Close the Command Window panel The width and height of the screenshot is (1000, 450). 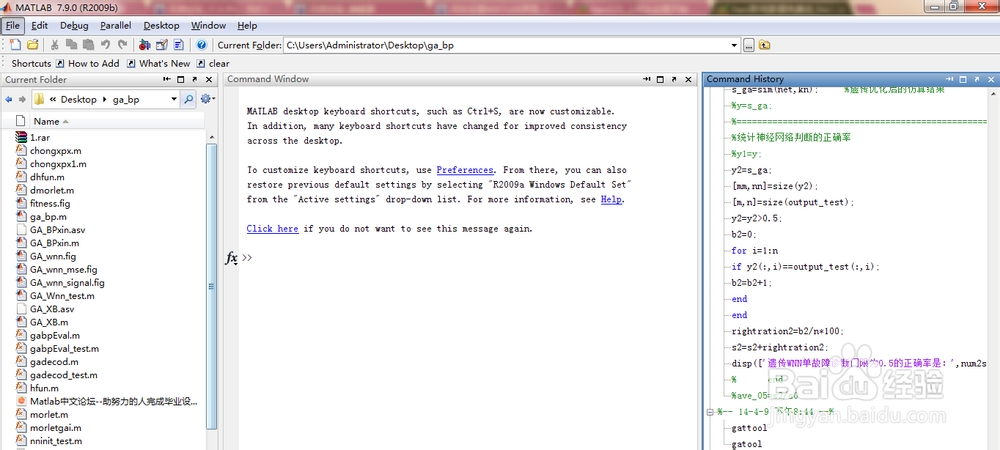(688, 79)
